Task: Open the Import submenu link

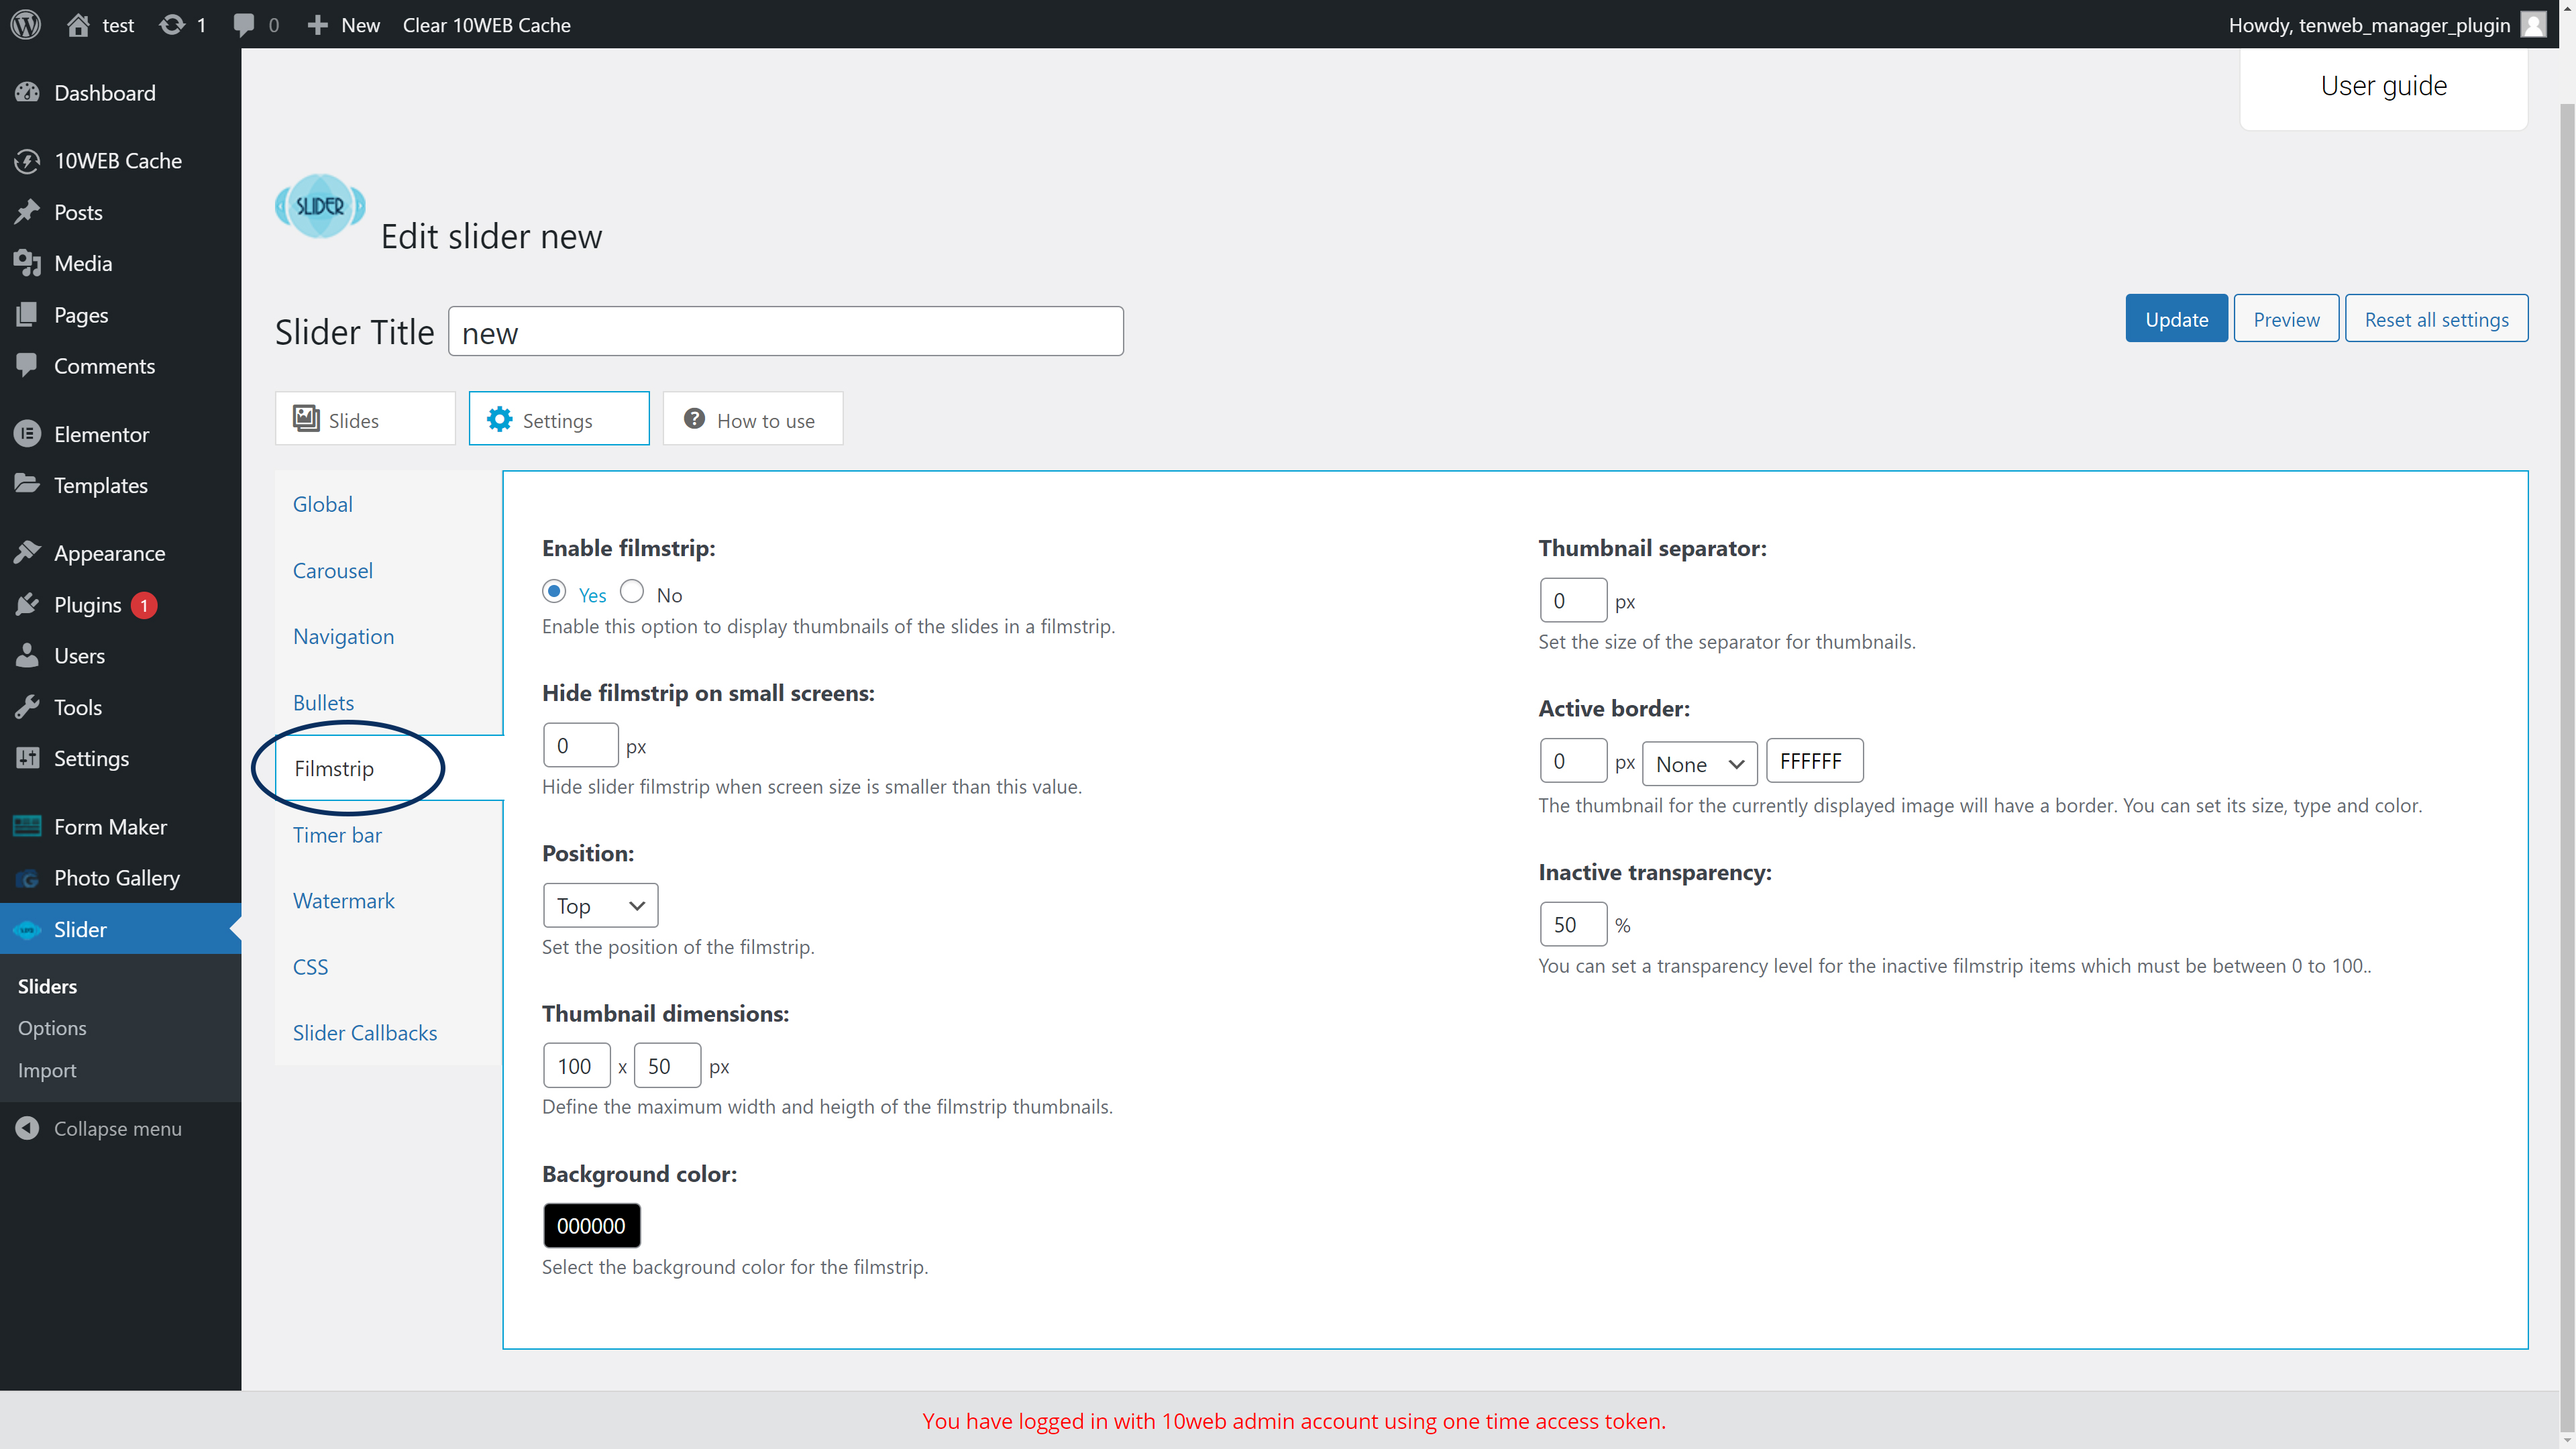Action: pyautogui.click(x=47, y=1070)
